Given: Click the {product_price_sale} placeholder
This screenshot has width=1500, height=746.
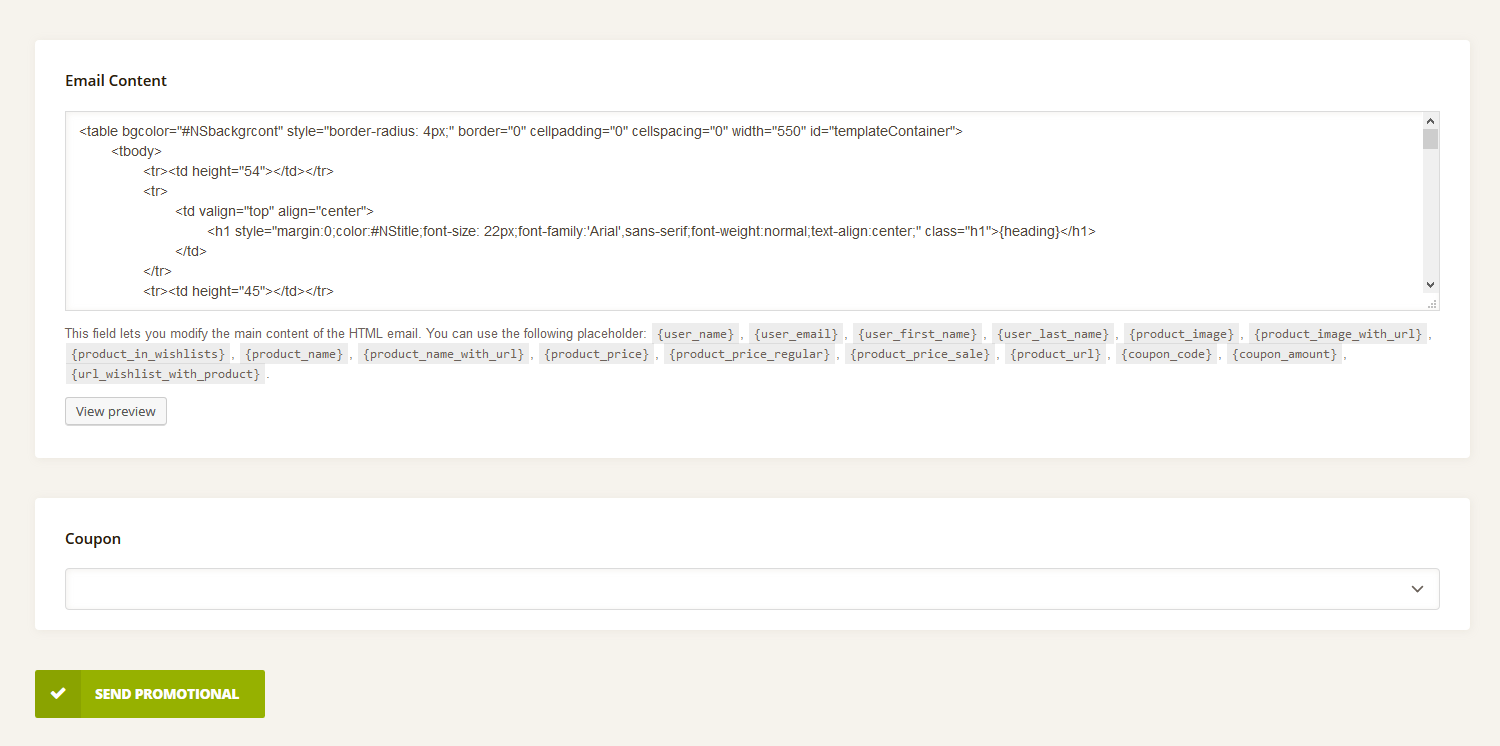Looking at the screenshot, I should coord(920,354).
